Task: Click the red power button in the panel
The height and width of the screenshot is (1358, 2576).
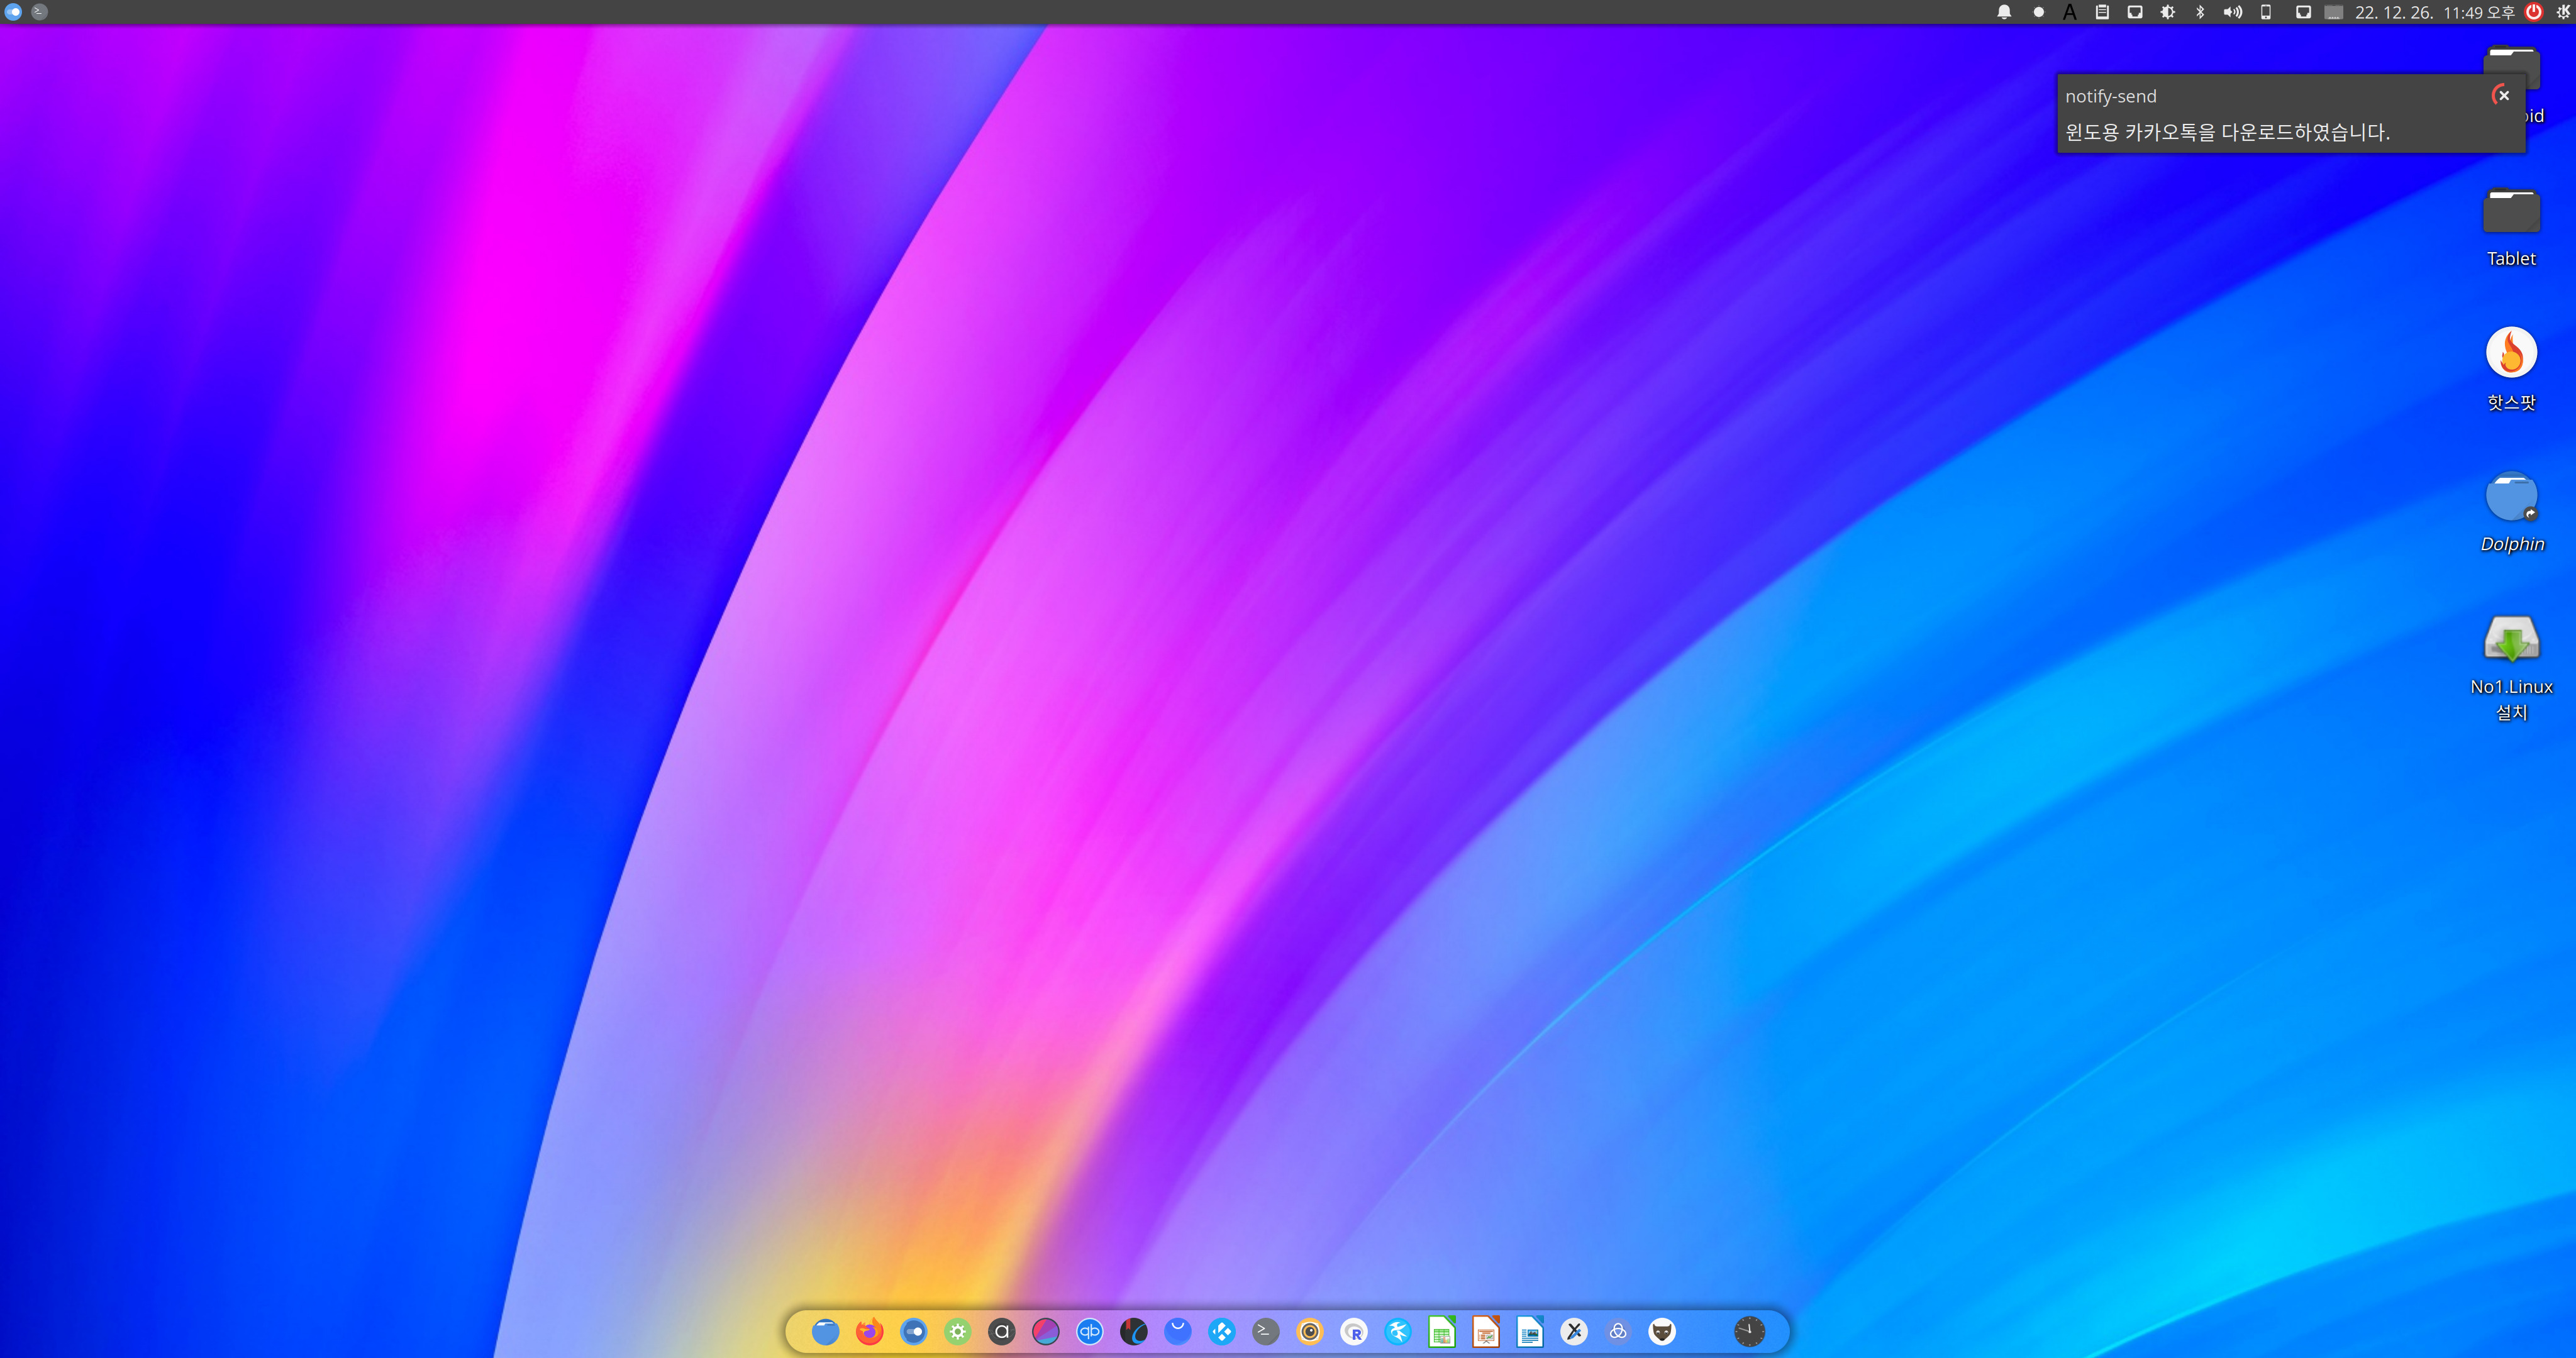Action: (2534, 12)
